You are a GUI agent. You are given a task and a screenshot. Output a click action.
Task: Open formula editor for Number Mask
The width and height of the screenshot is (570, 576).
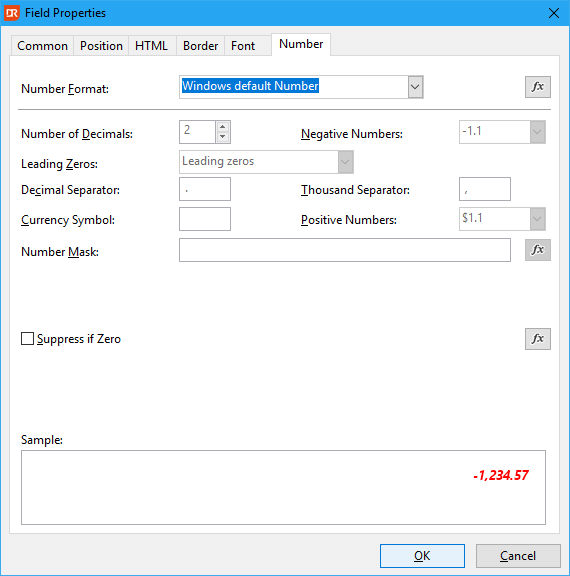tap(537, 250)
